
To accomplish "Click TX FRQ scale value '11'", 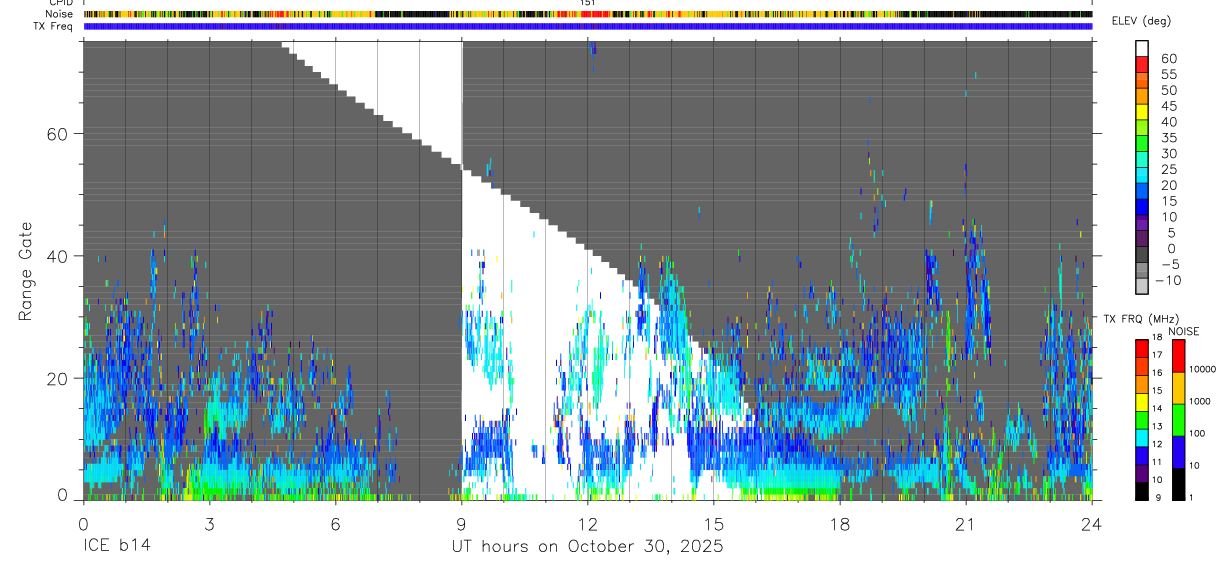I will (x=1157, y=462).
